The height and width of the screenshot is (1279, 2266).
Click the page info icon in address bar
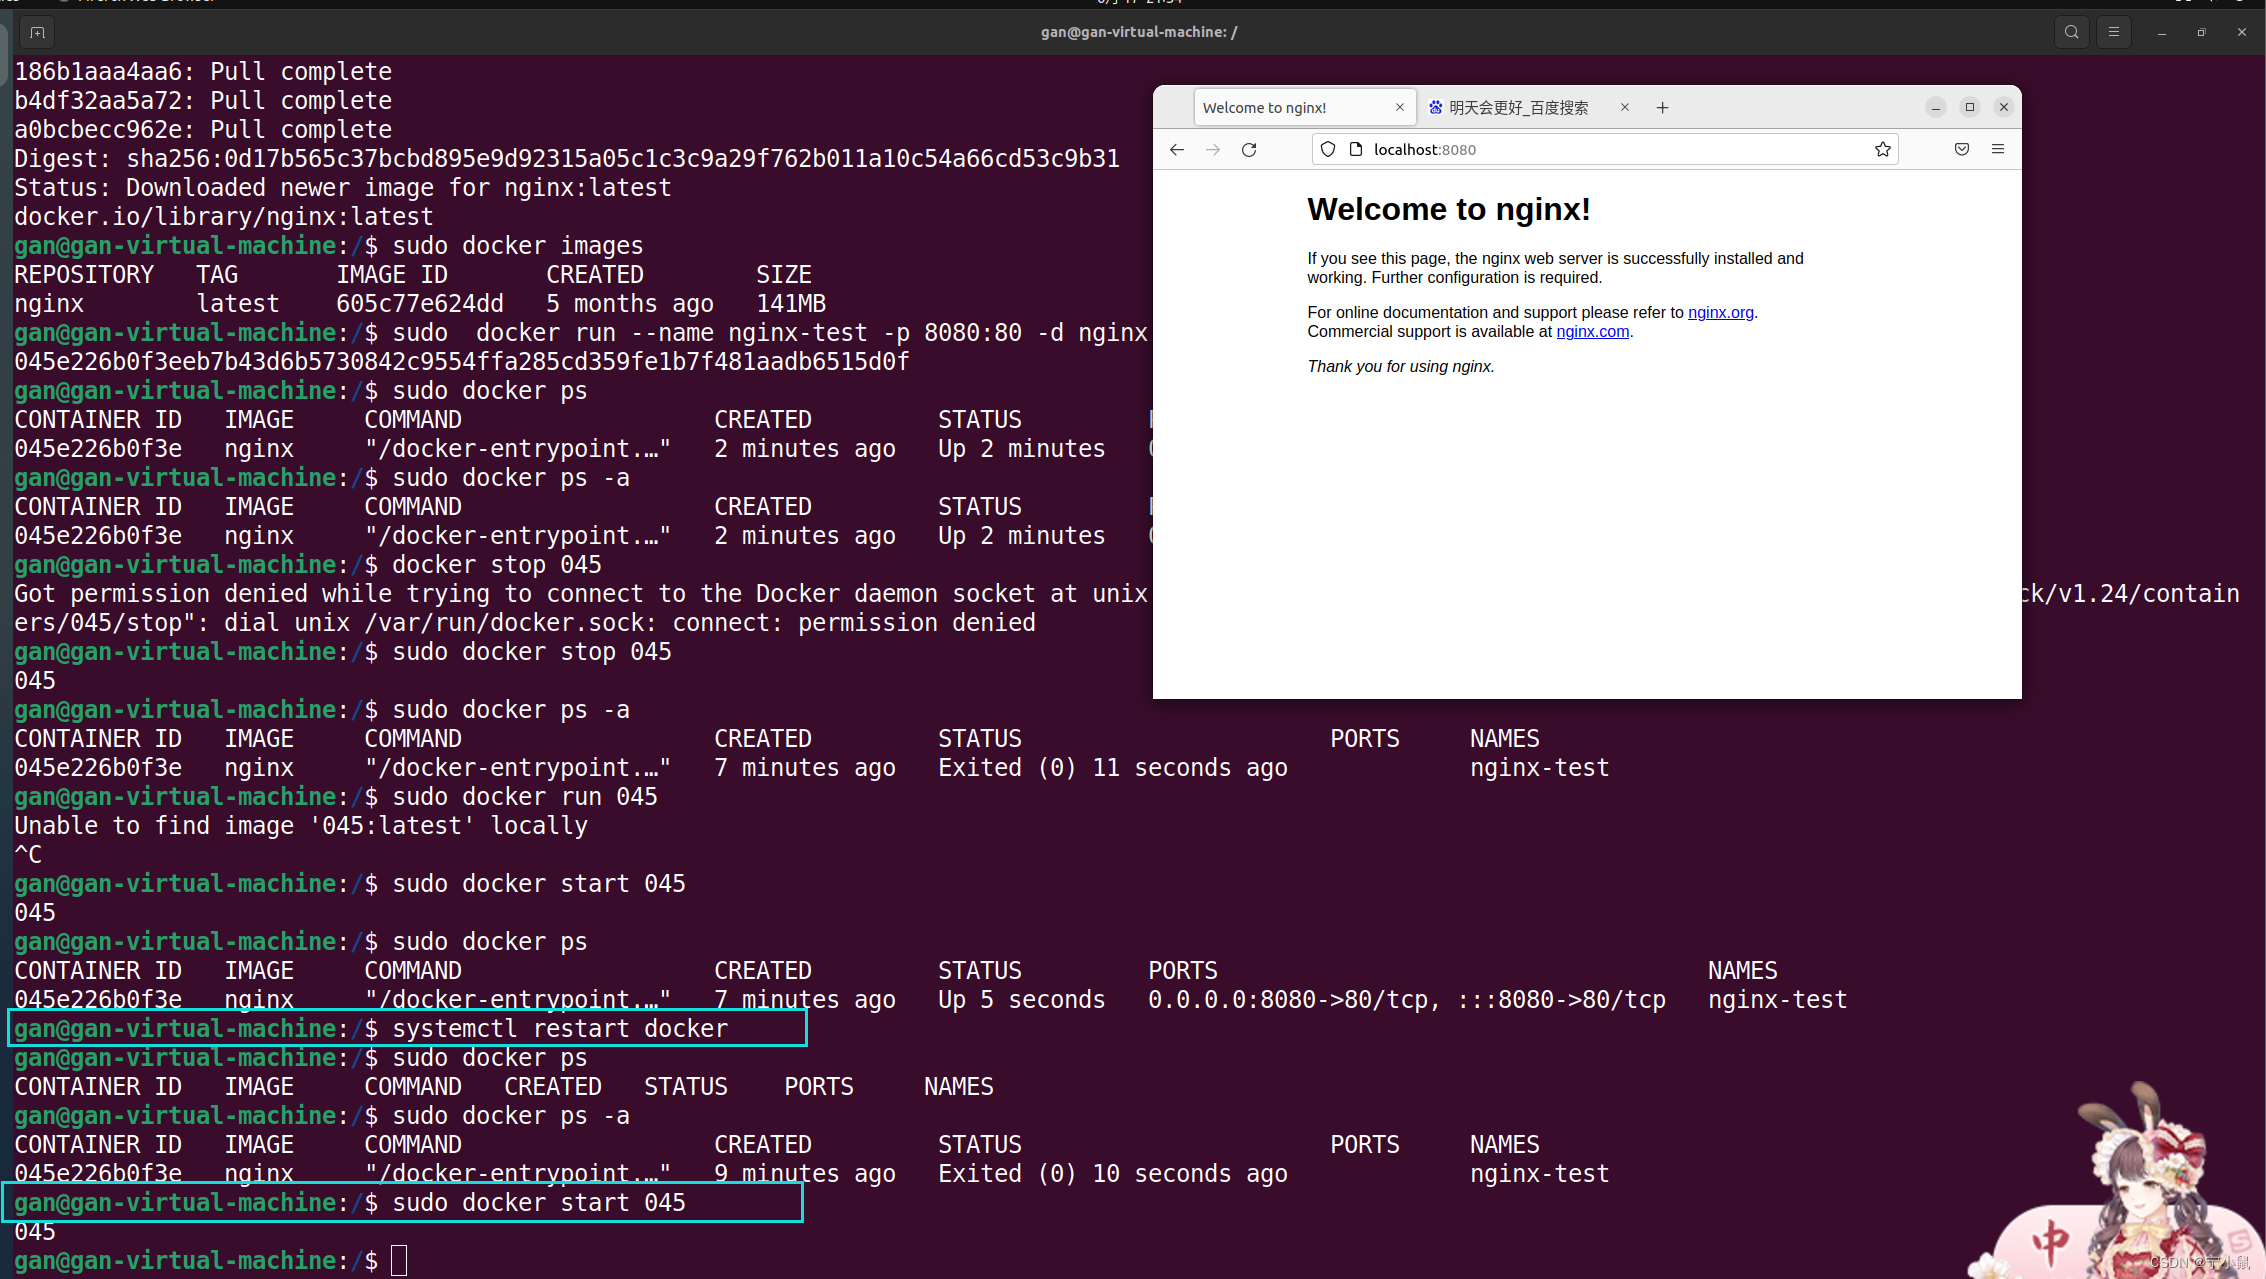(x=1356, y=149)
